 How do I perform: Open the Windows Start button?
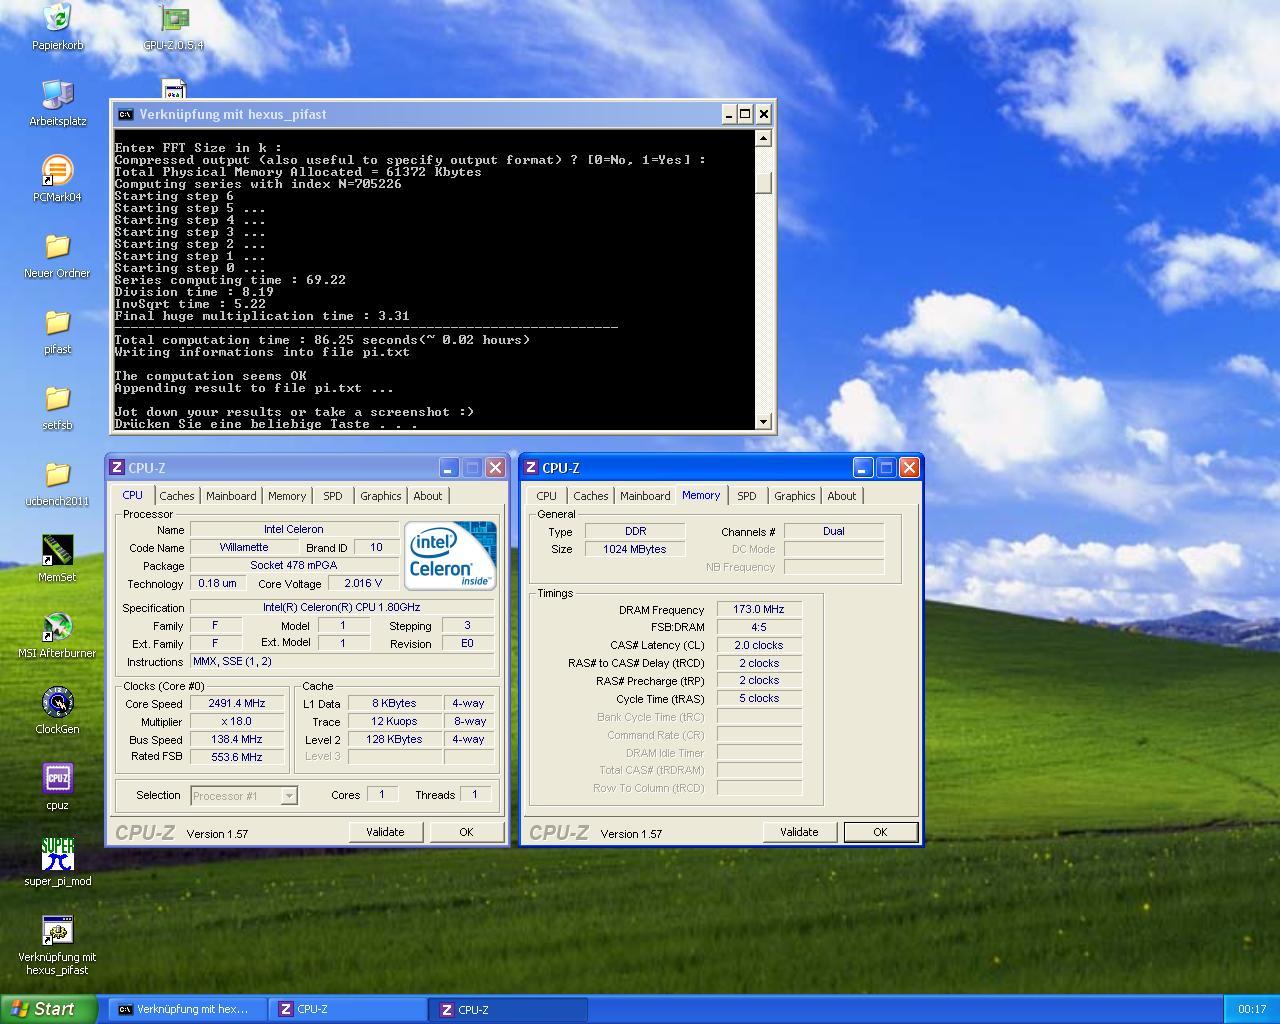49,1009
